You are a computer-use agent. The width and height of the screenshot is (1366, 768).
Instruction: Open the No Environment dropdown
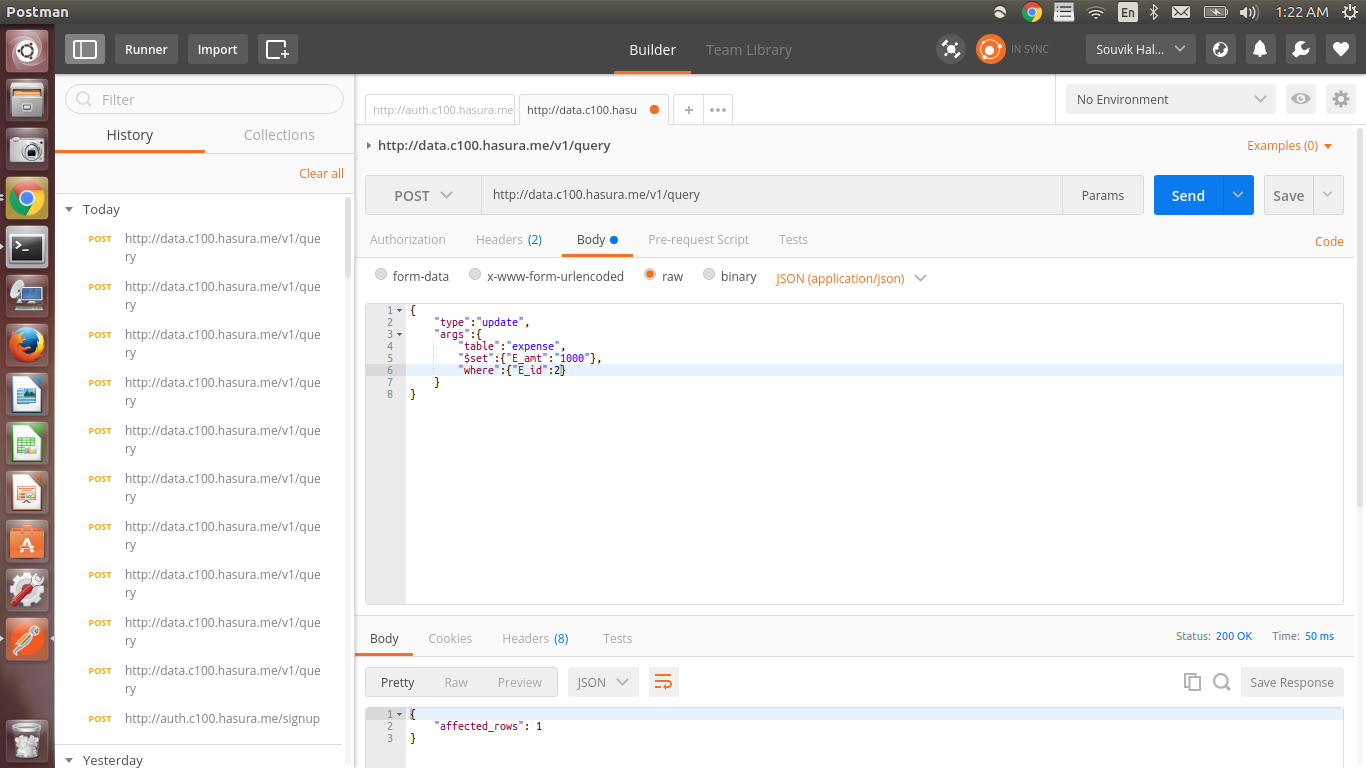(x=1171, y=99)
